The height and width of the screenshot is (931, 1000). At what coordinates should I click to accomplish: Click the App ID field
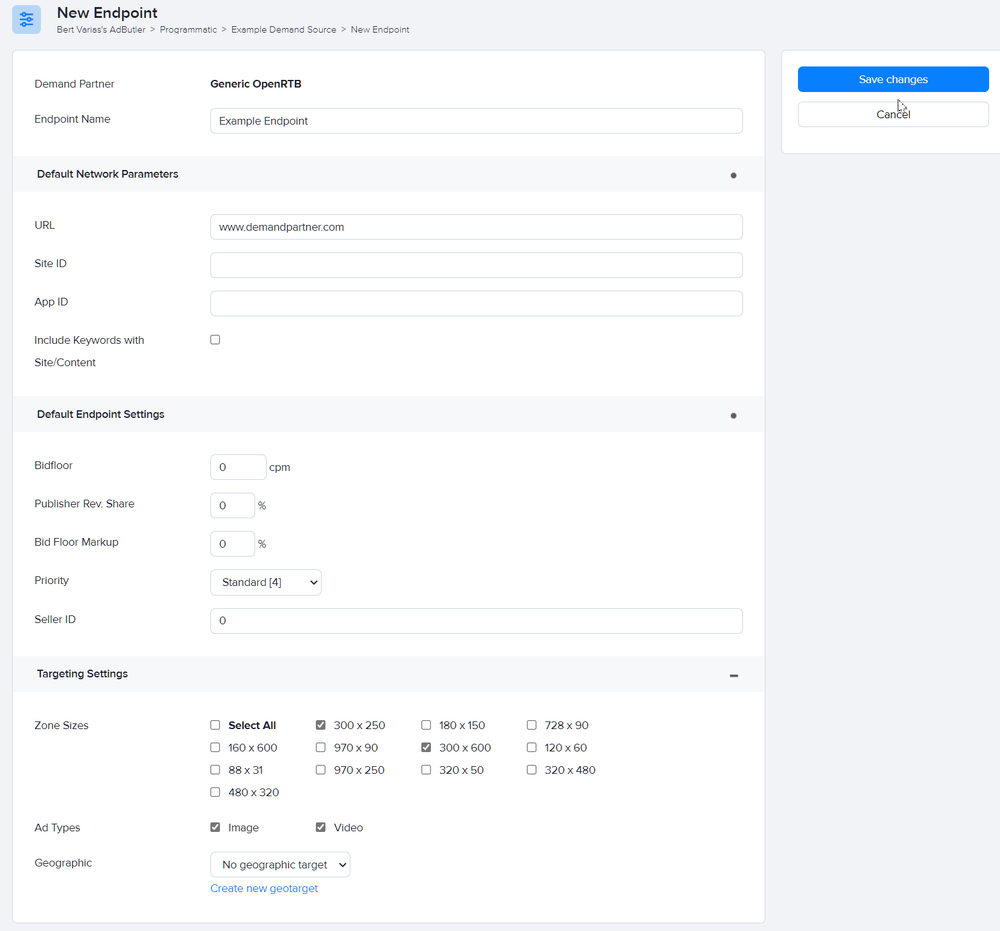(476, 304)
